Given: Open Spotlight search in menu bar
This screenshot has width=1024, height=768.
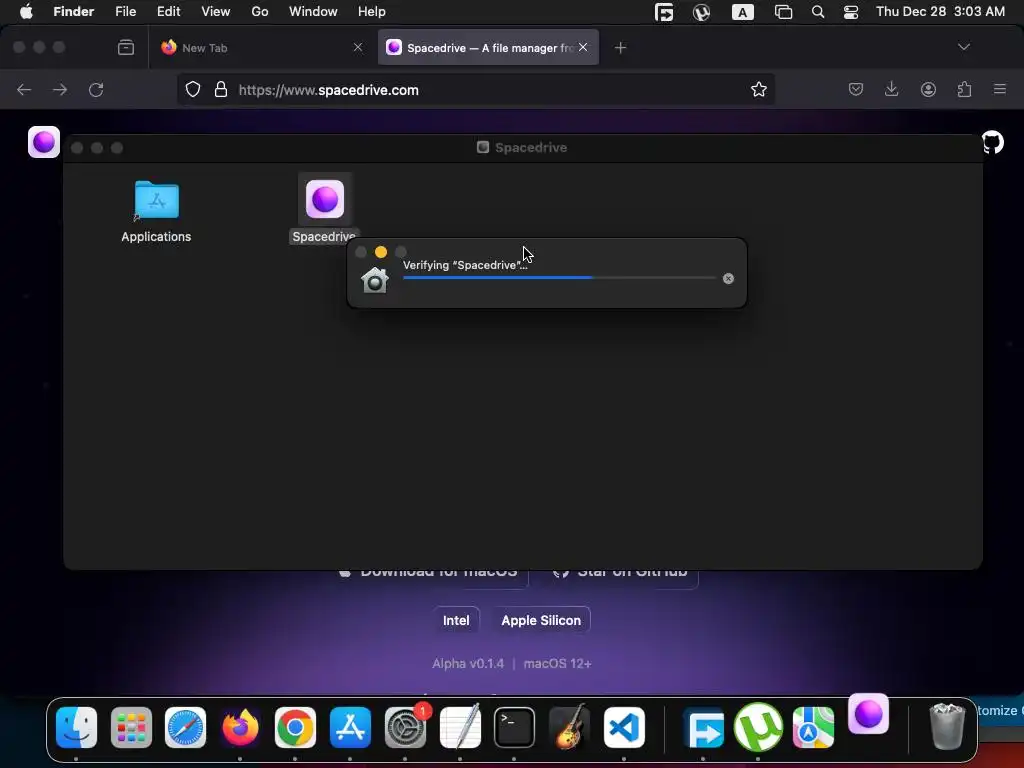Looking at the screenshot, I should tap(818, 12).
